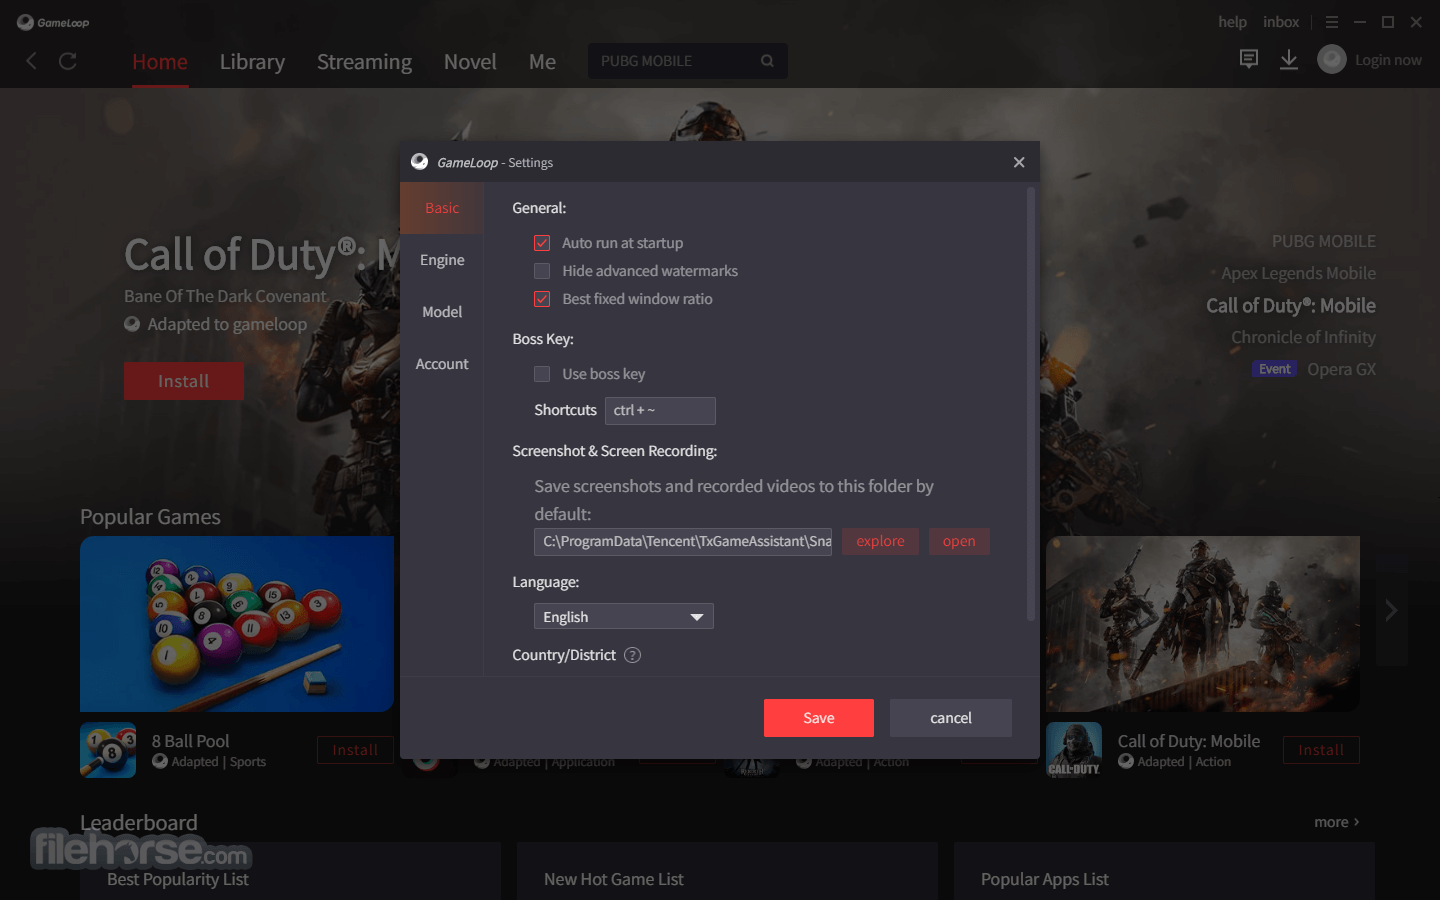Switch to the Engine settings tab
This screenshot has width=1440, height=900.
point(442,260)
